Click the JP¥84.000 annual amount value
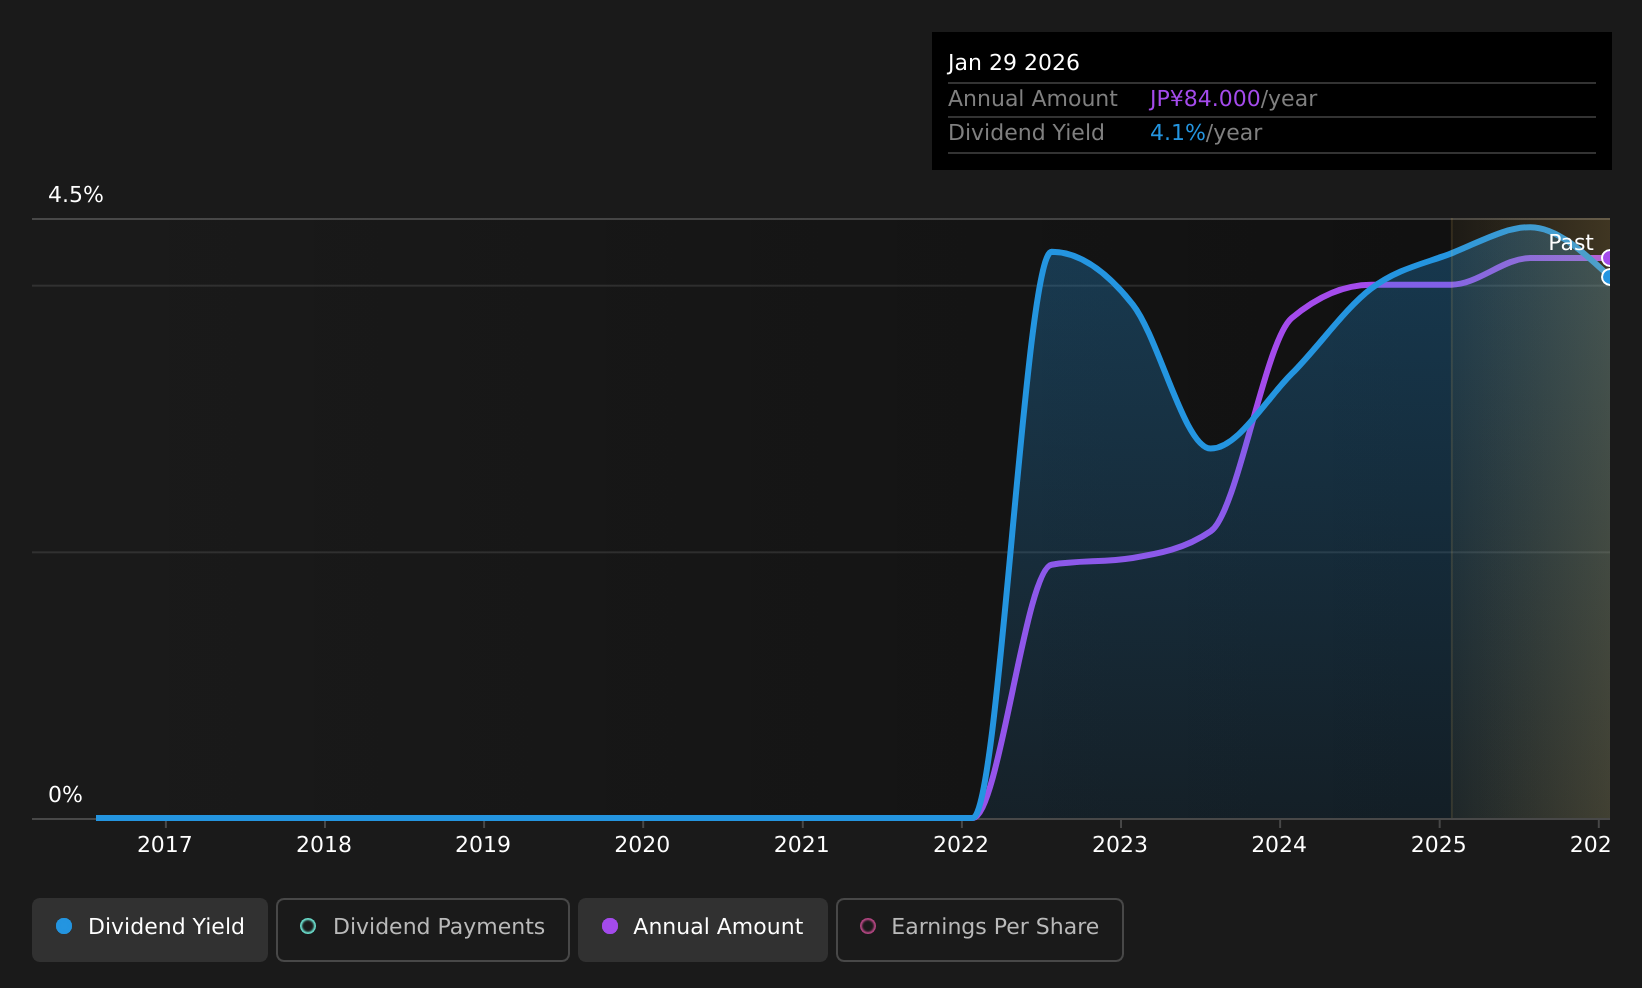Viewport: 1642px width, 988px height. 1205,99
